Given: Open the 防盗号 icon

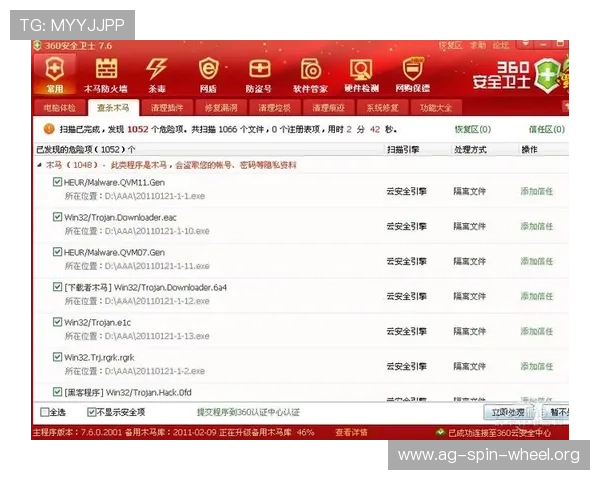Looking at the screenshot, I should [x=259, y=75].
